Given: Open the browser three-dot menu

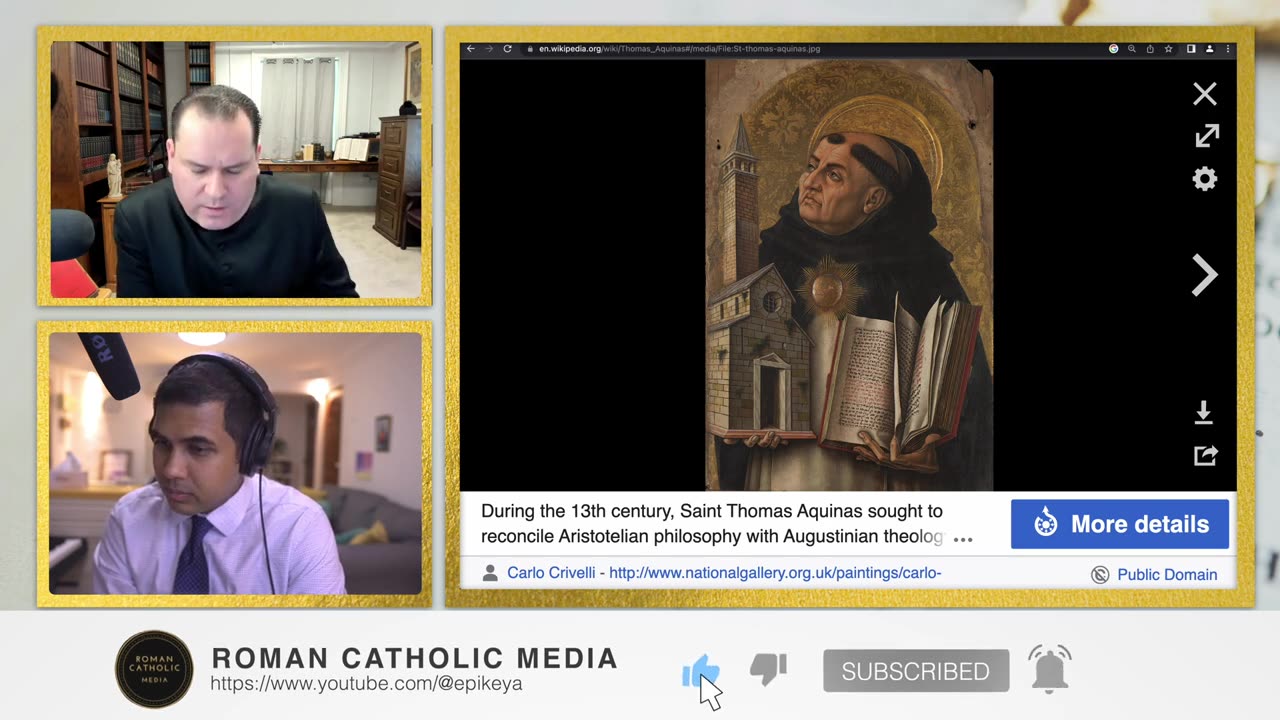Looking at the screenshot, I should (1228, 49).
